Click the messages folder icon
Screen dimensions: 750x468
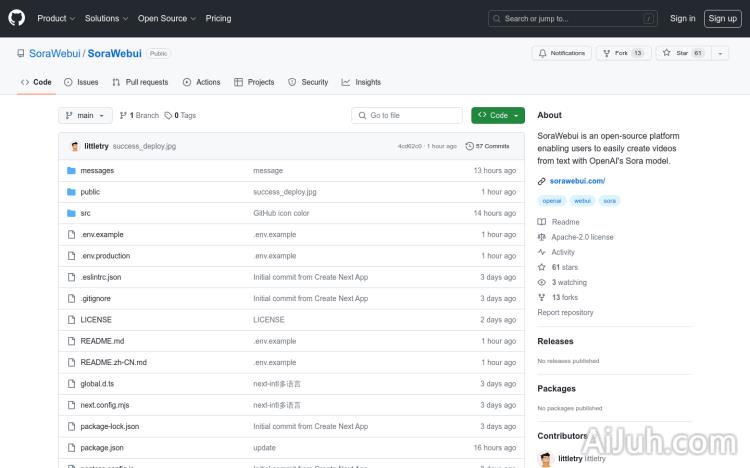point(71,170)
